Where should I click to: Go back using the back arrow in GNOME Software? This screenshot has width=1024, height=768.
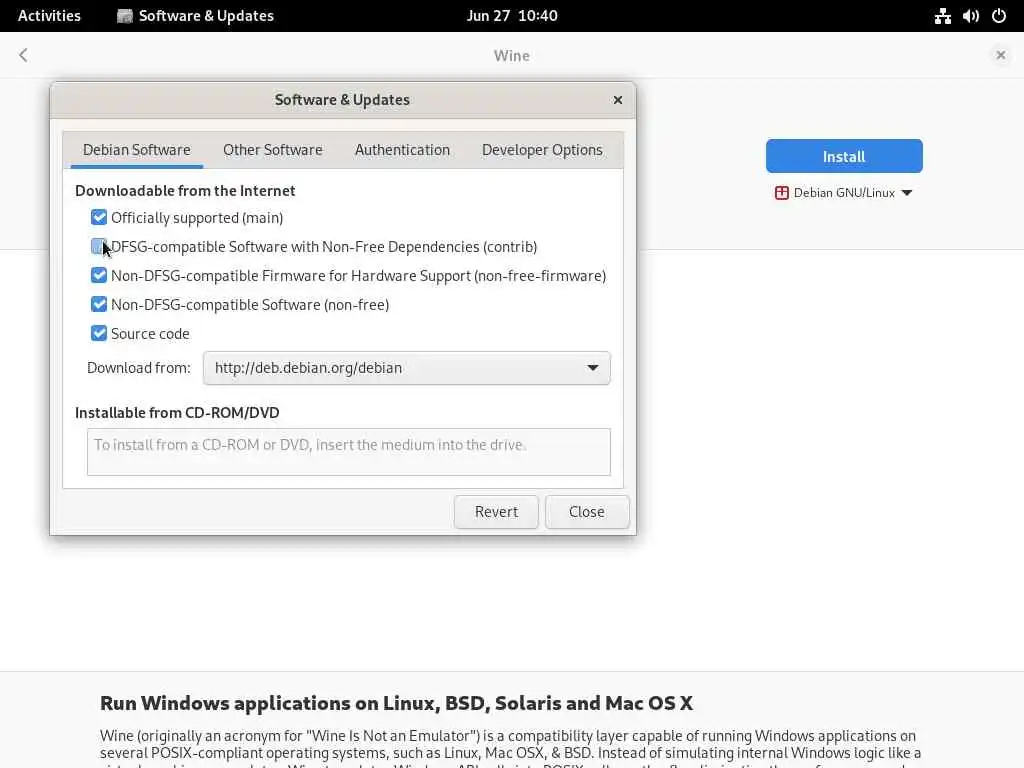click(24, 56)
